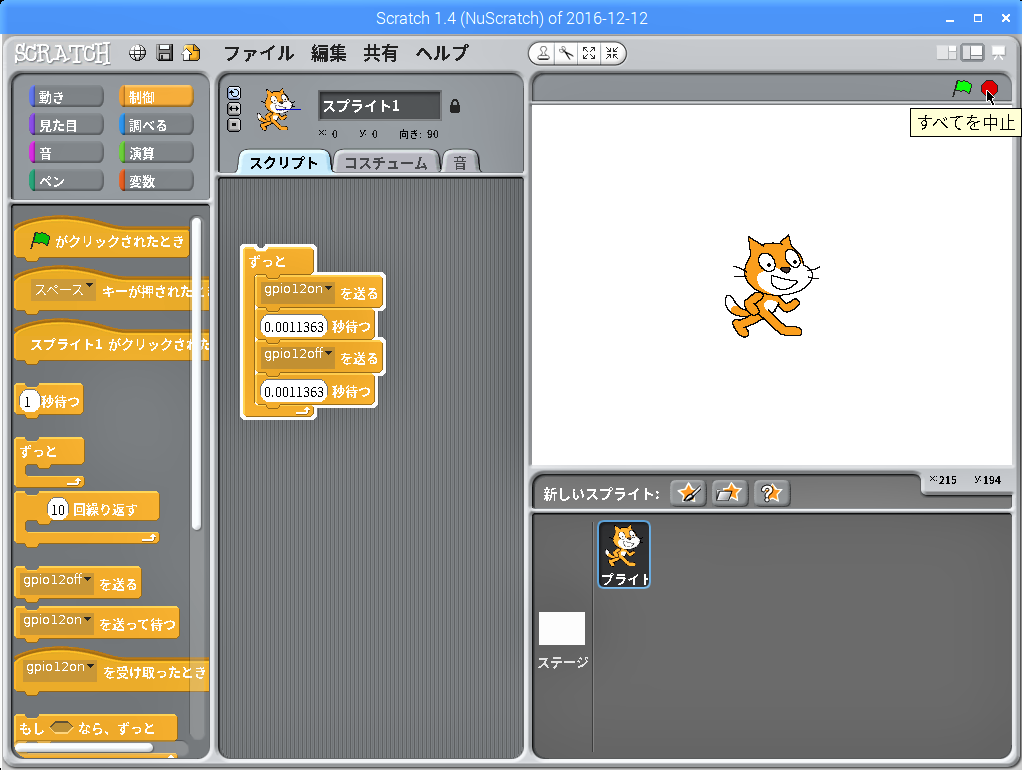Click the 0.0011363 field below the gpio12on block
1022x770 pixels.
[294, 327]
